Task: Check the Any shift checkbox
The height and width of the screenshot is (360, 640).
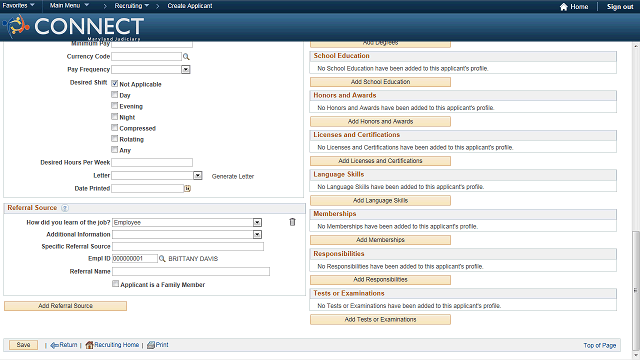Action: (115, 150)
